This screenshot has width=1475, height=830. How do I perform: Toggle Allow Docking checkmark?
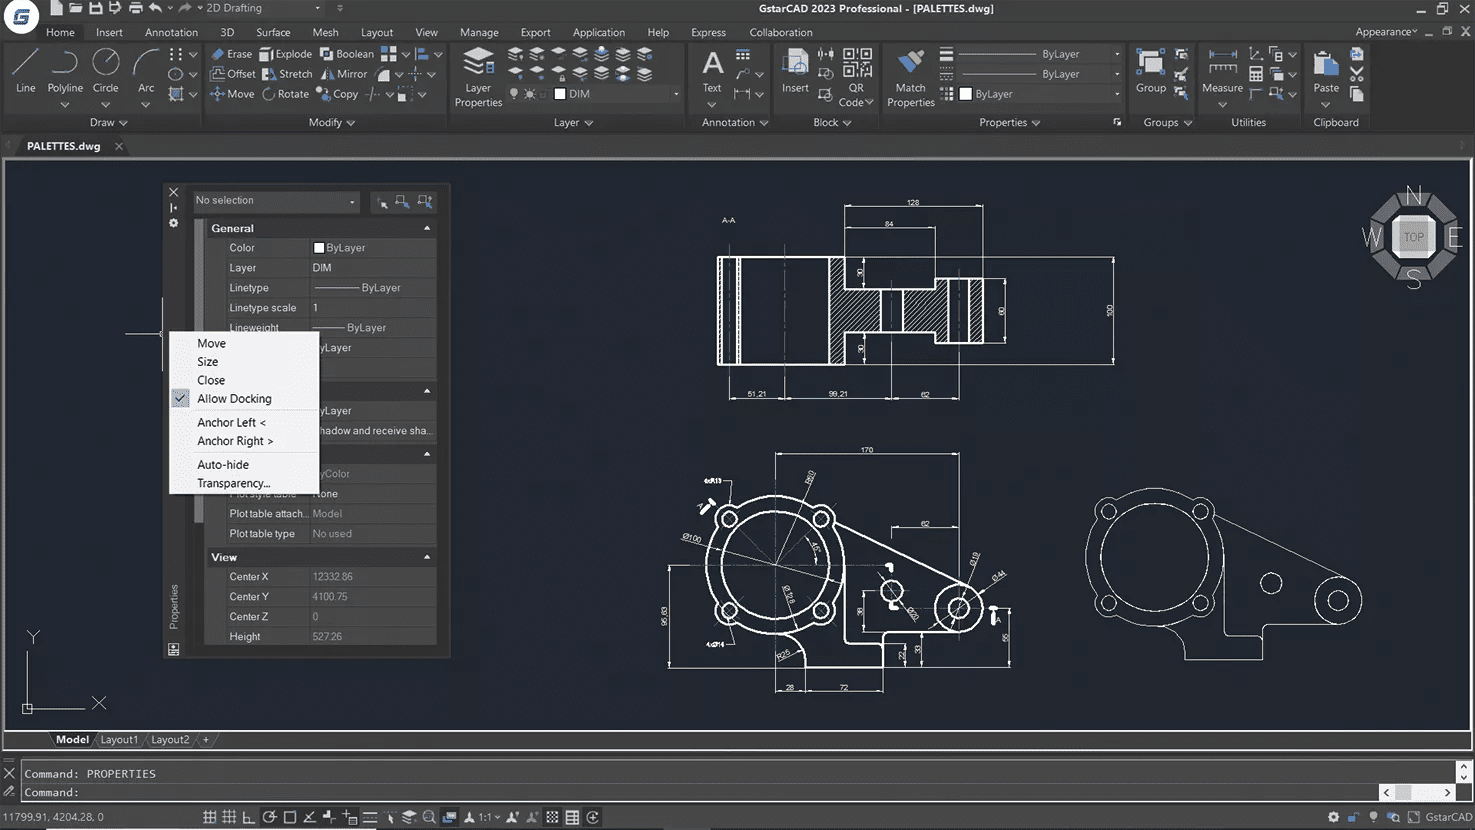point(234,399)
